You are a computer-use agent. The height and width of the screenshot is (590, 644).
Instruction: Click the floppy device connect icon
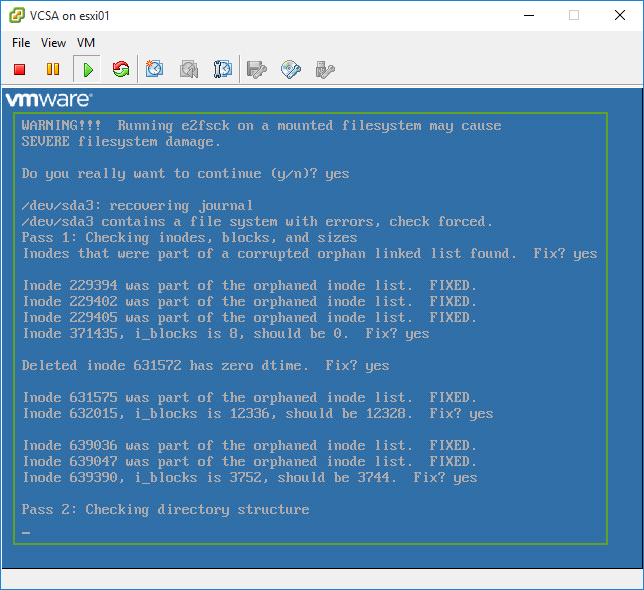click(x=257, y=69)
